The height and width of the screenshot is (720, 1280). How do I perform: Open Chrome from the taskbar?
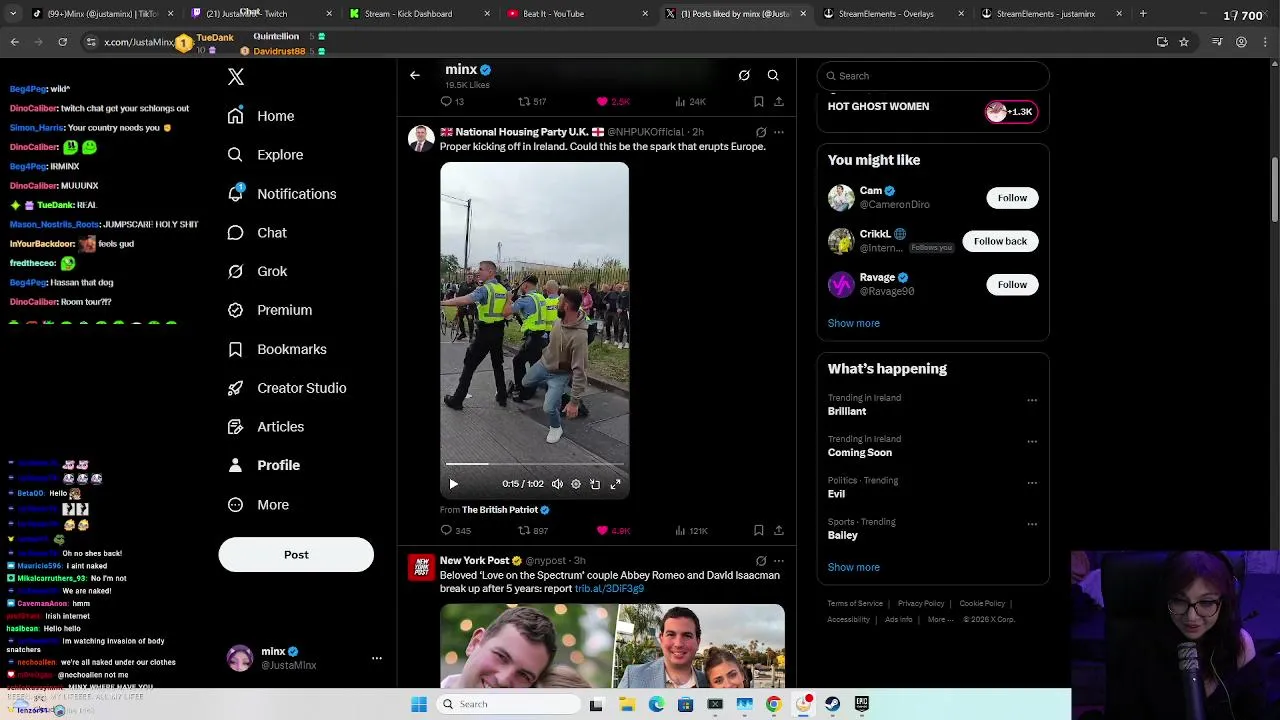(774, 704)
